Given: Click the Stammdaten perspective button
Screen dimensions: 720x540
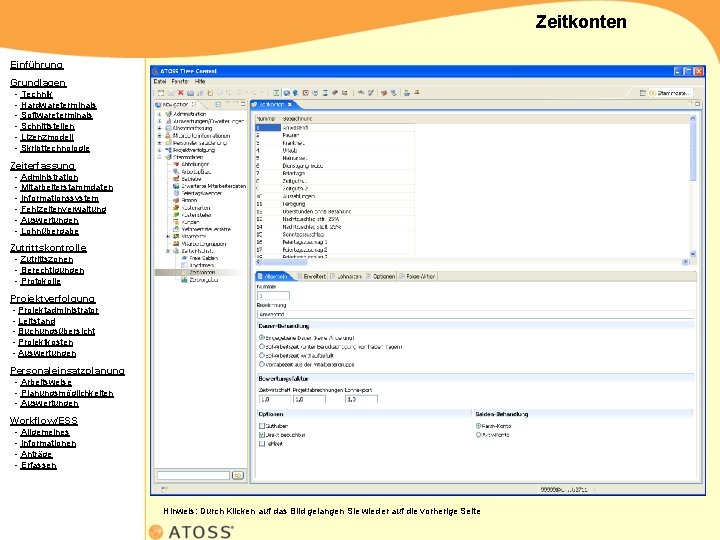Looking at the screenshot, I should (670, 93).
